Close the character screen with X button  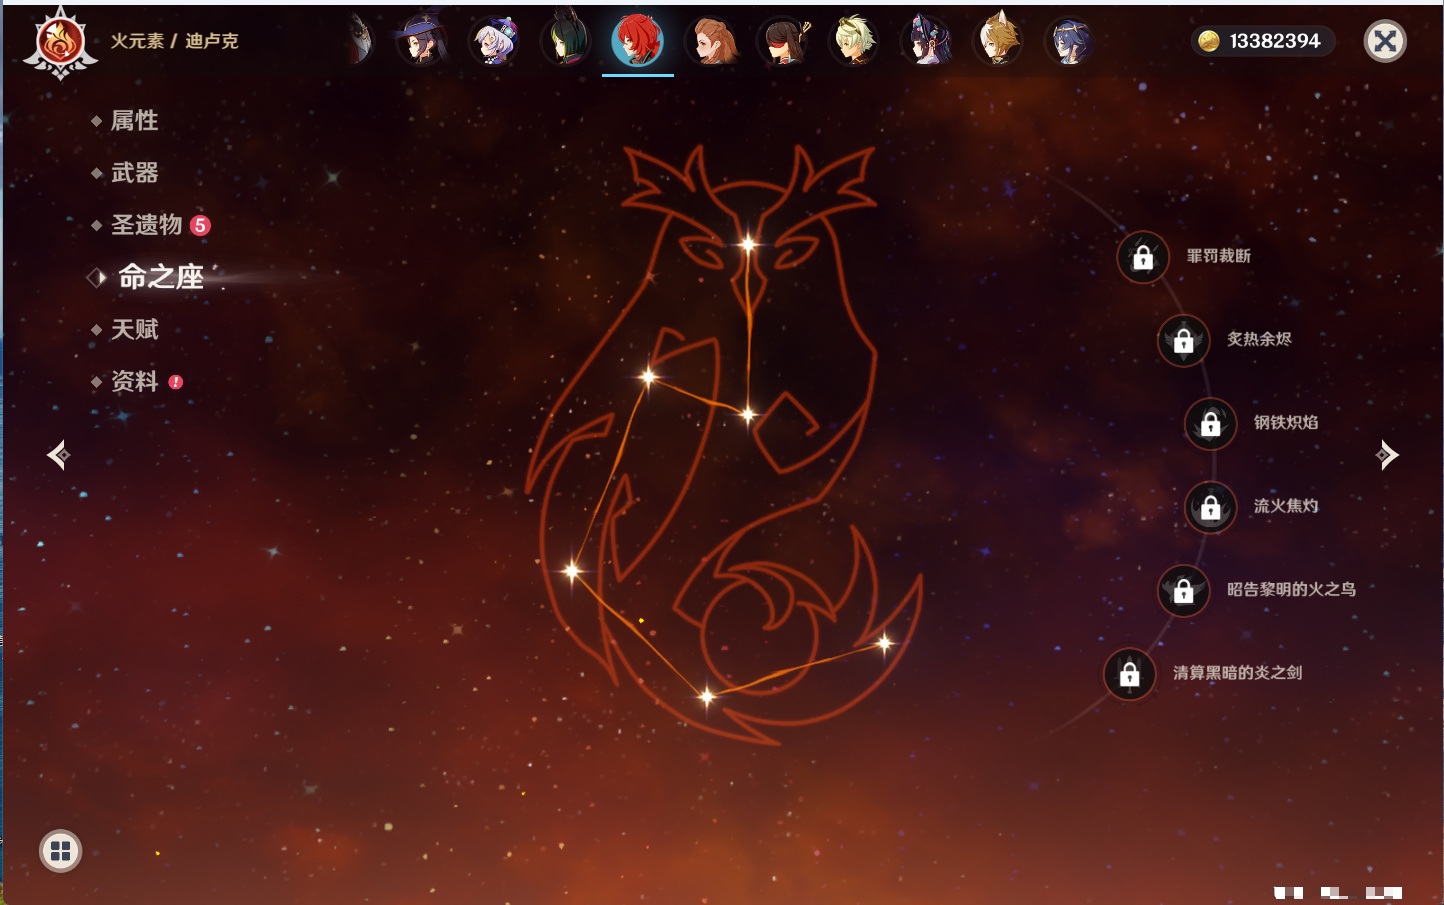click(1385, 41)
